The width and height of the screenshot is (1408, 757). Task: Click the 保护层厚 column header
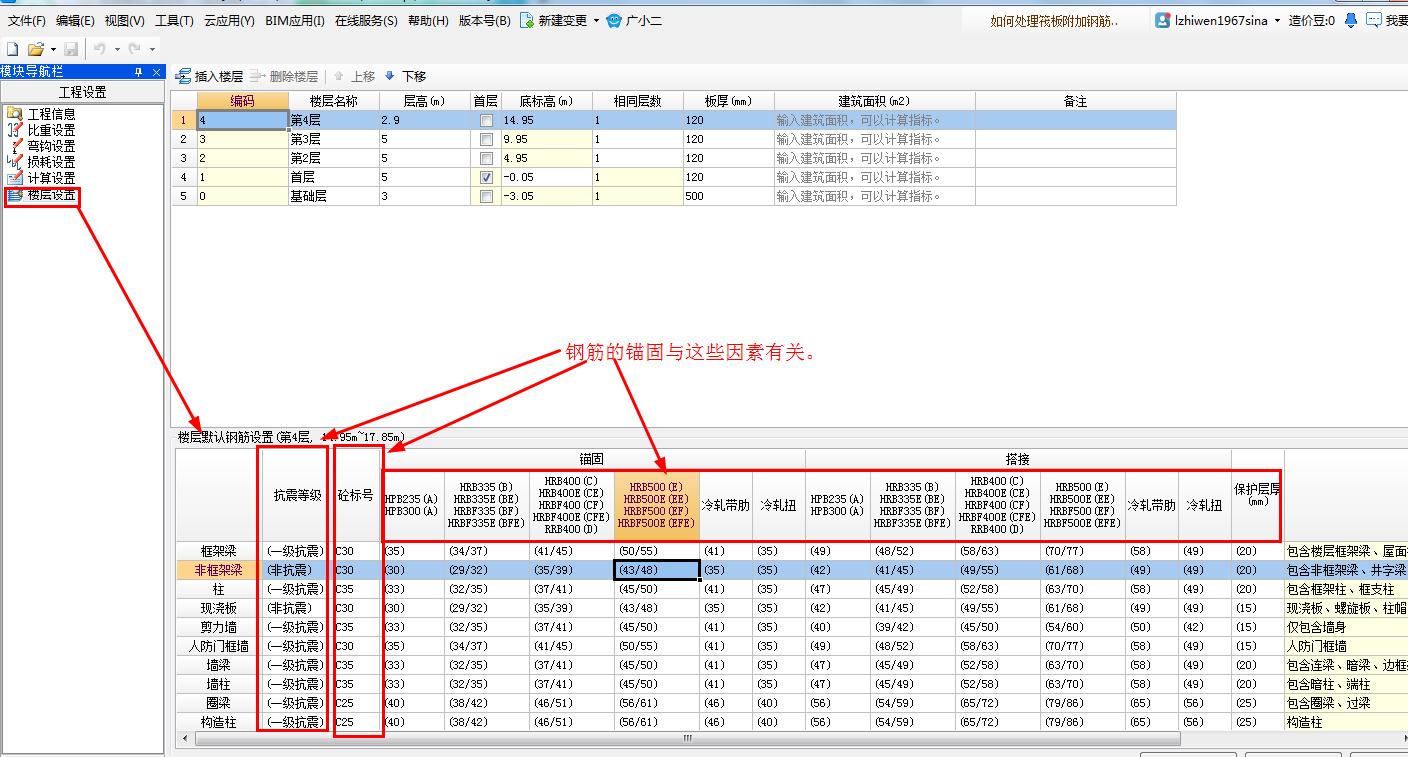pos(1258,495)
